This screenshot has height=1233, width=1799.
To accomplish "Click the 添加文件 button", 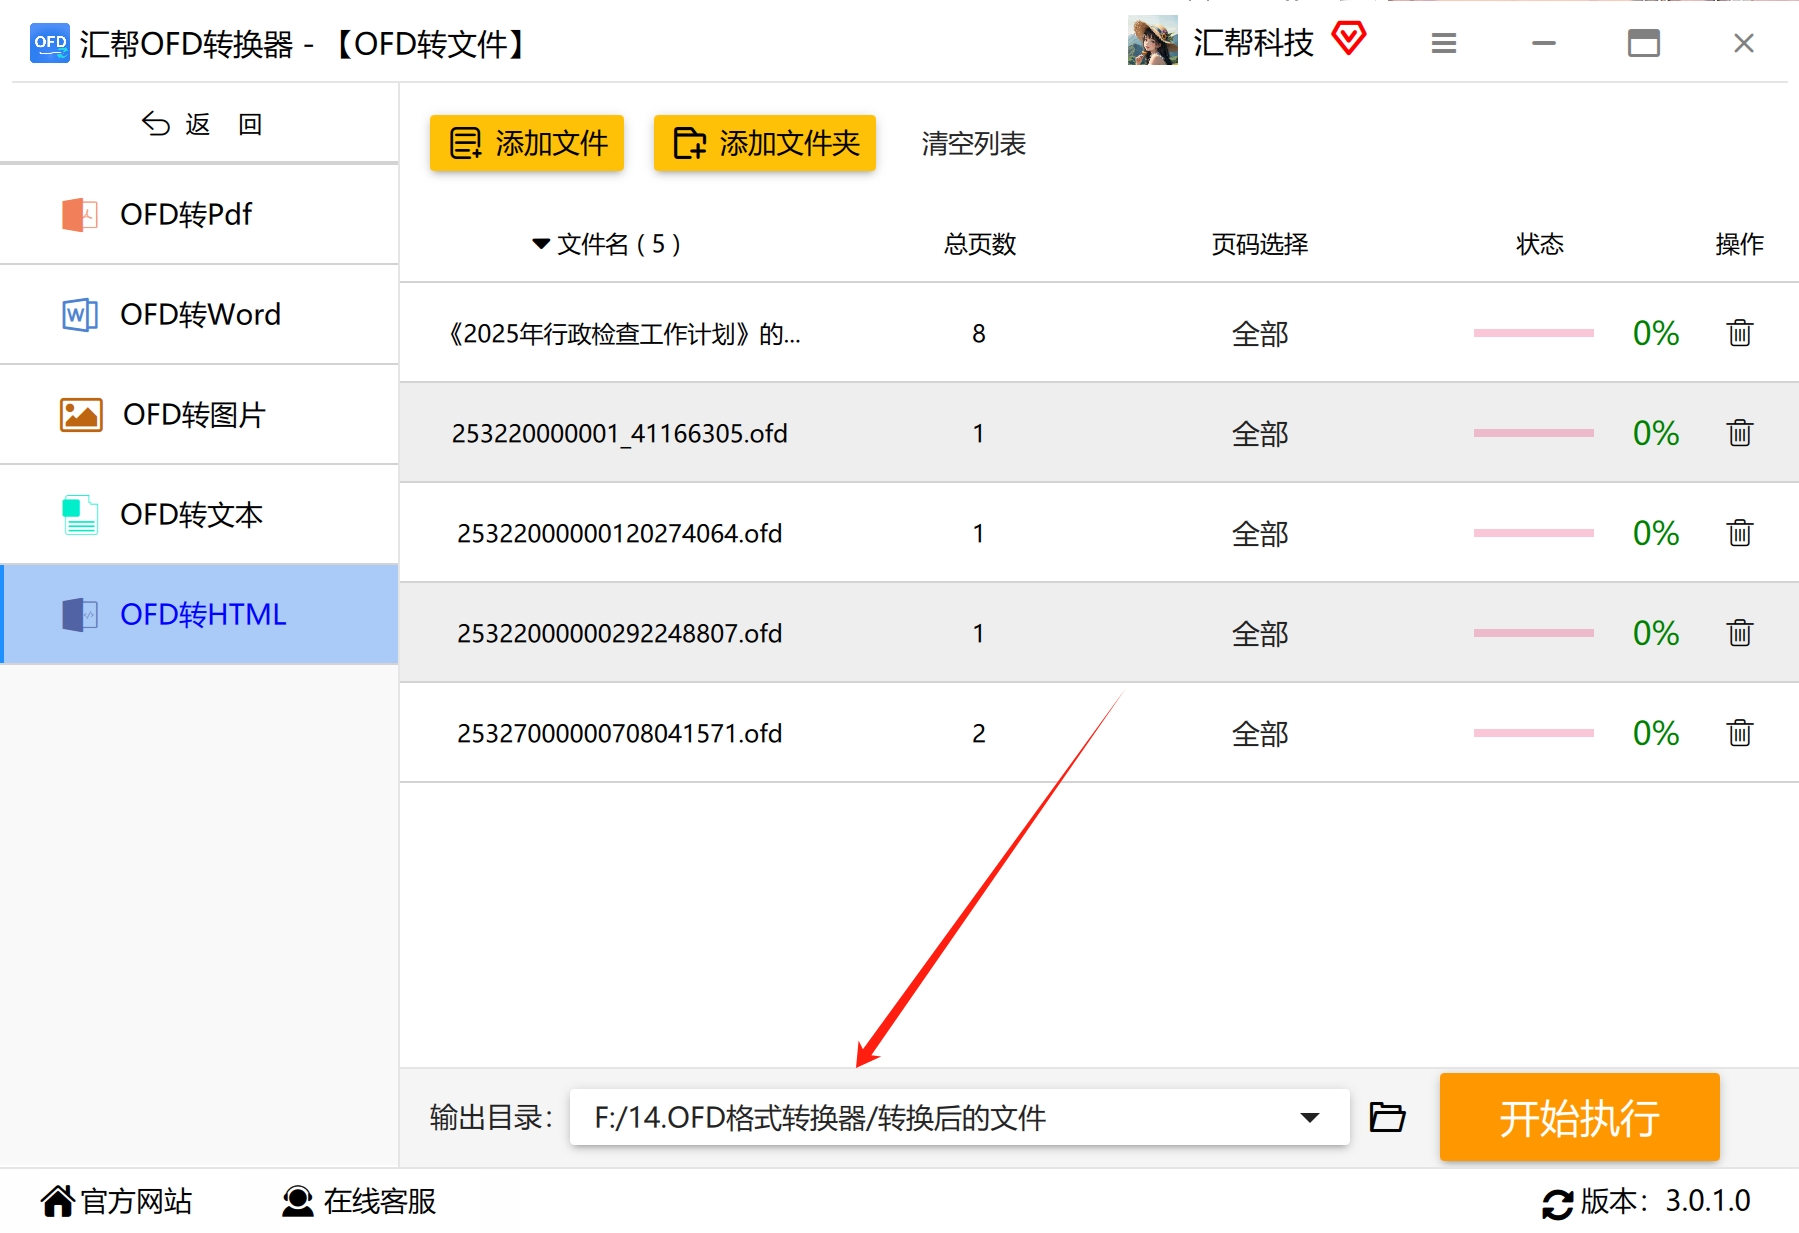I will [527, 143].
